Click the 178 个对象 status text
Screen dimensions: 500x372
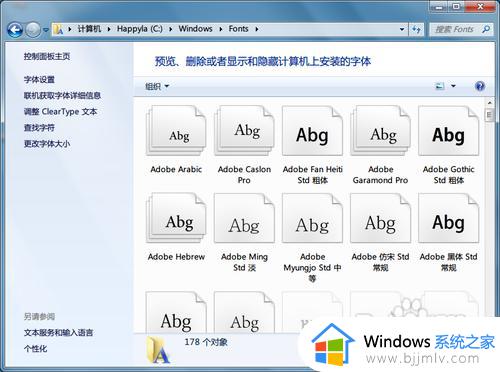point(206,342)
